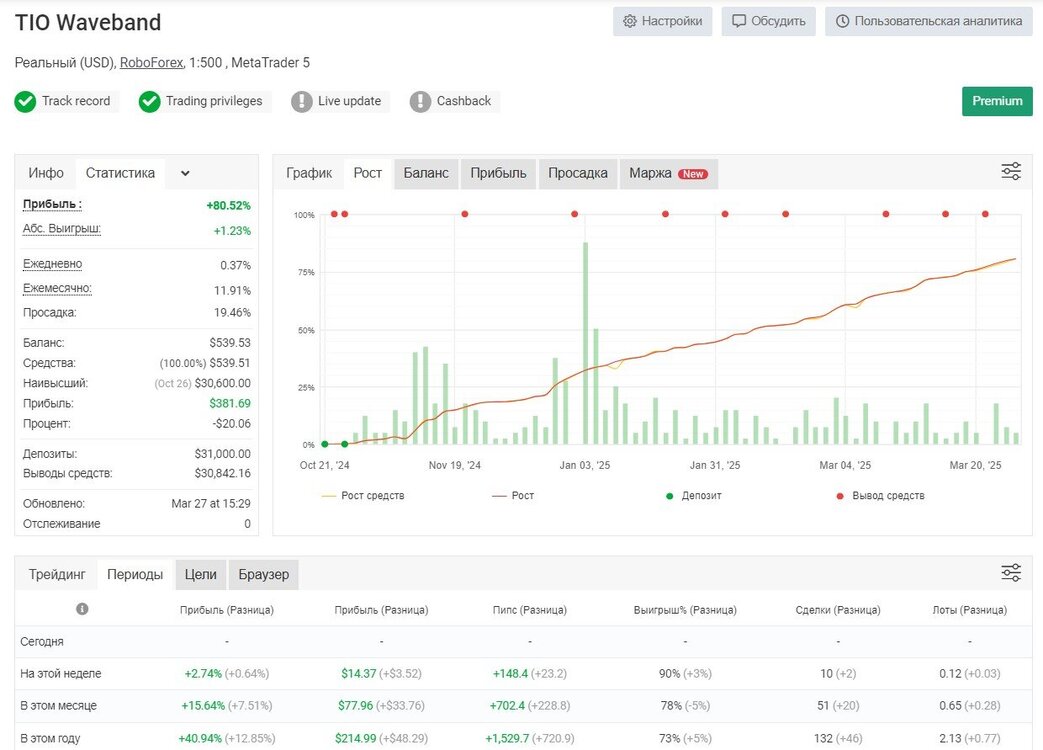Expand the dropdown arrow beside Статистика
Viewport: 1043px width, 750px height.
[185, 174]
